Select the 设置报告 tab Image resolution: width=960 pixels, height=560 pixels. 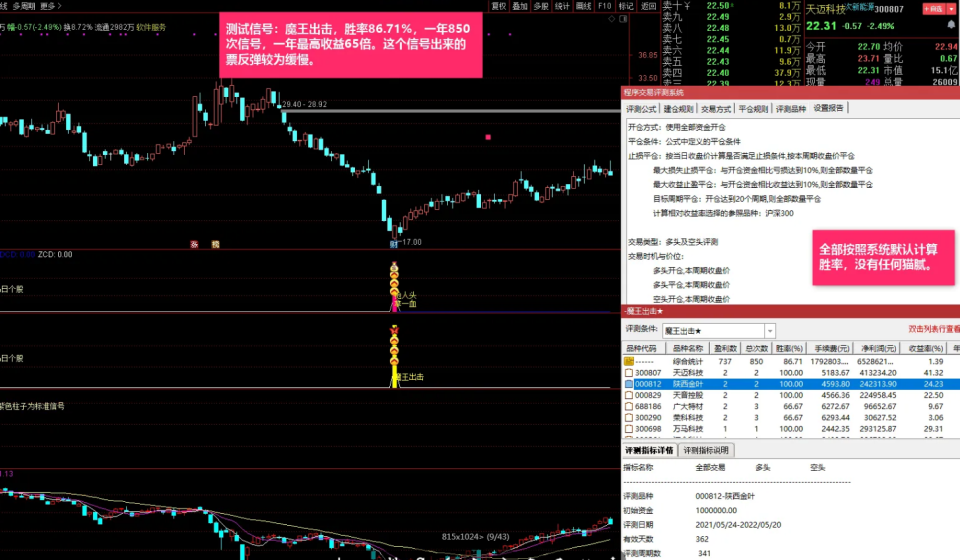pos(828,108)
